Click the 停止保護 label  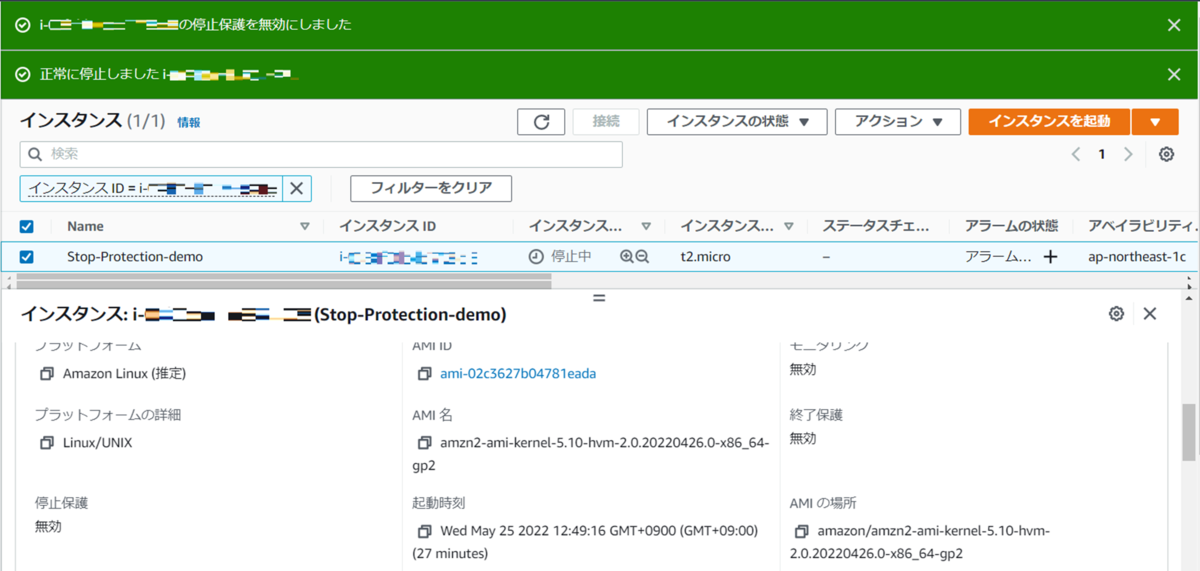[61, 503]
